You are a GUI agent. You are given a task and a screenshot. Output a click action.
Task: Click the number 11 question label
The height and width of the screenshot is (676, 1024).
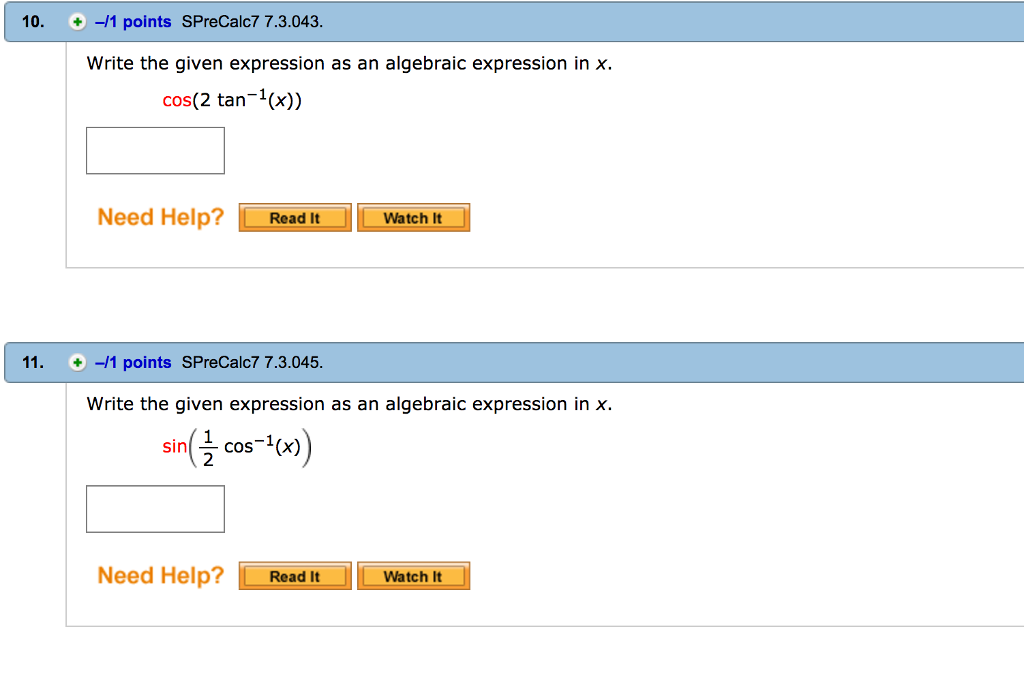coord(31,363)
